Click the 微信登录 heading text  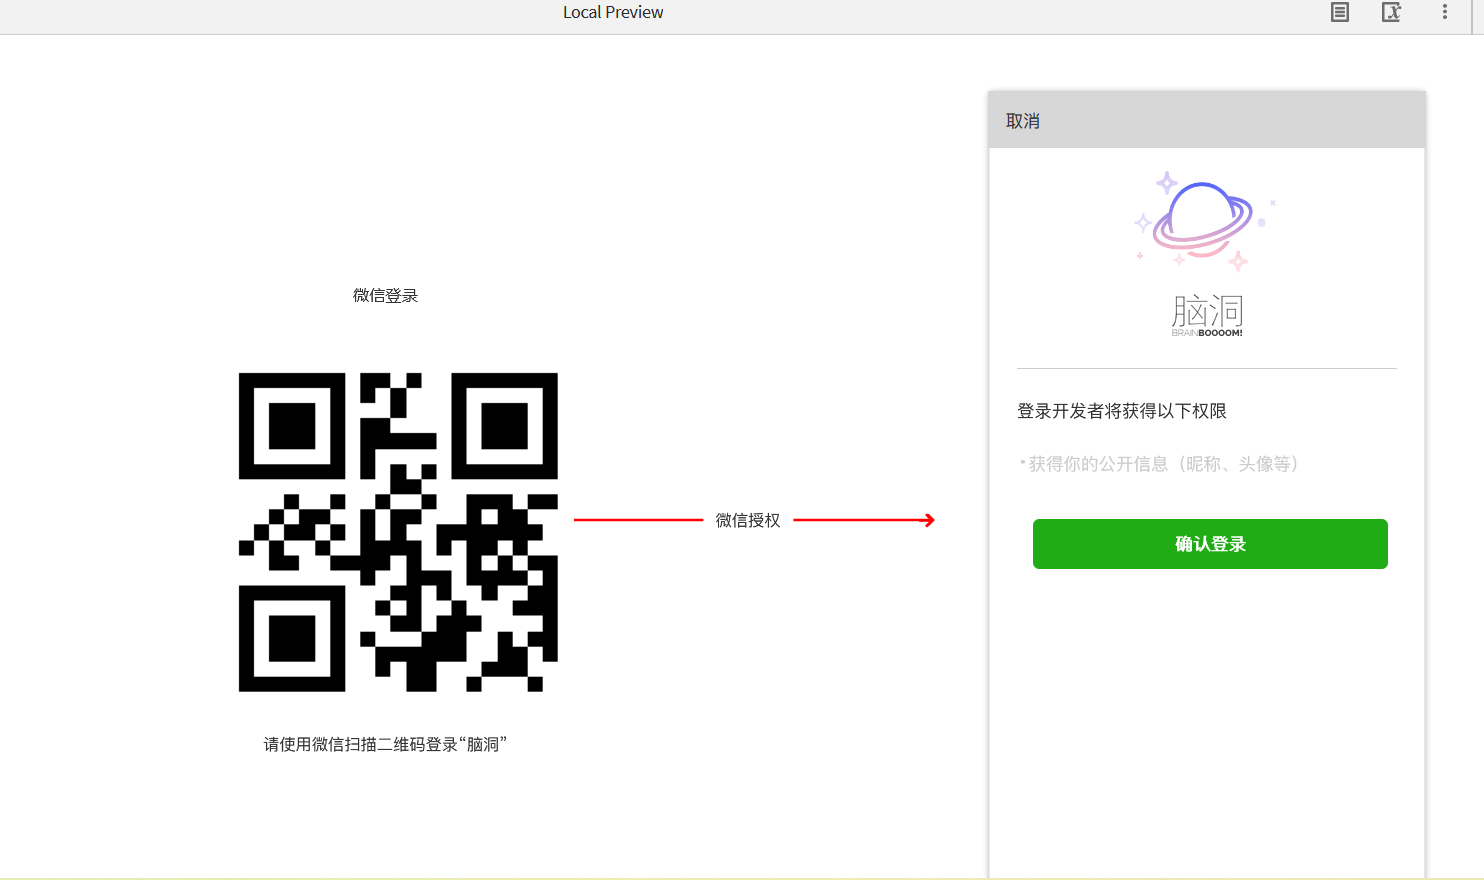tap(385, 295)
